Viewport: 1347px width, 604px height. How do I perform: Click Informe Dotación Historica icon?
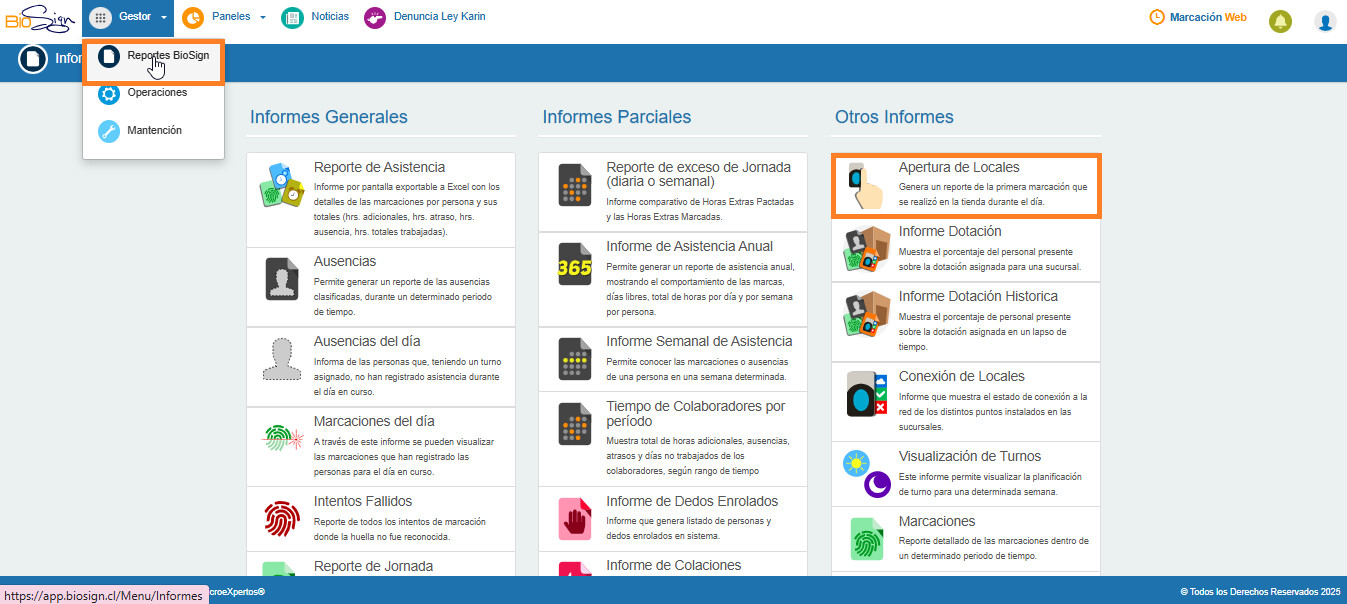866,313
